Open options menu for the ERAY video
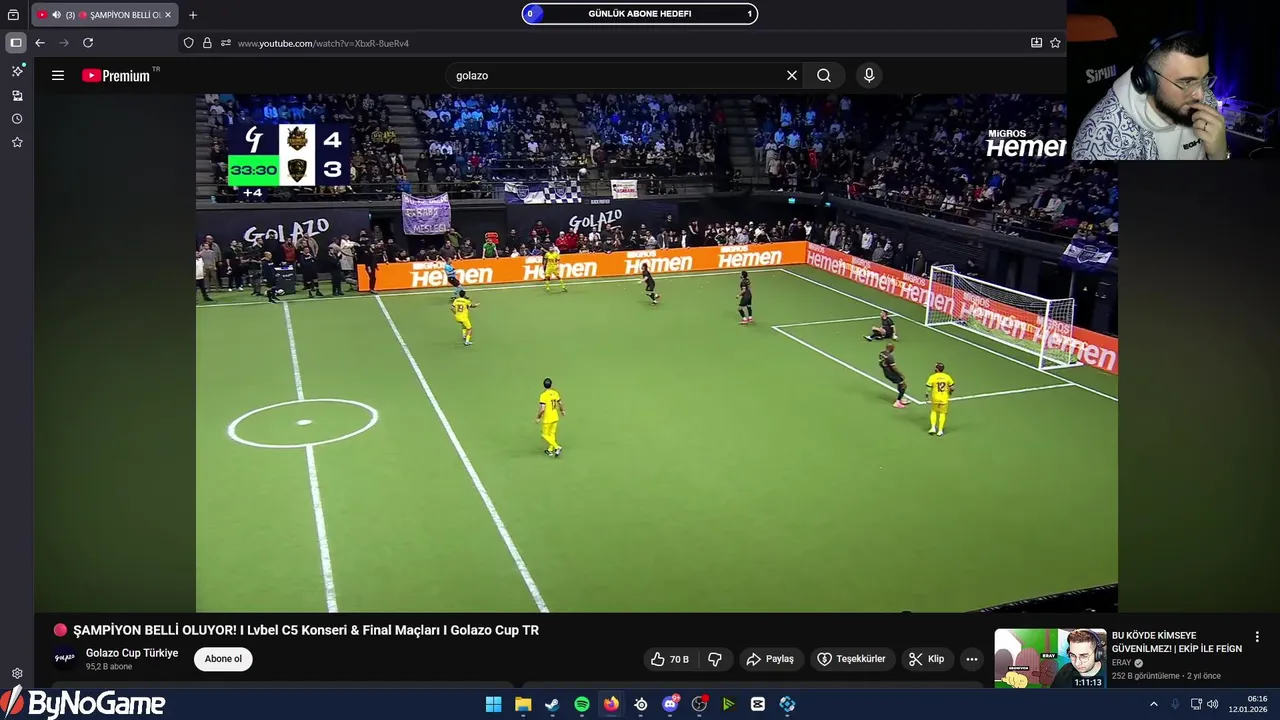The image size is (1280, 720). [1257, 637]
